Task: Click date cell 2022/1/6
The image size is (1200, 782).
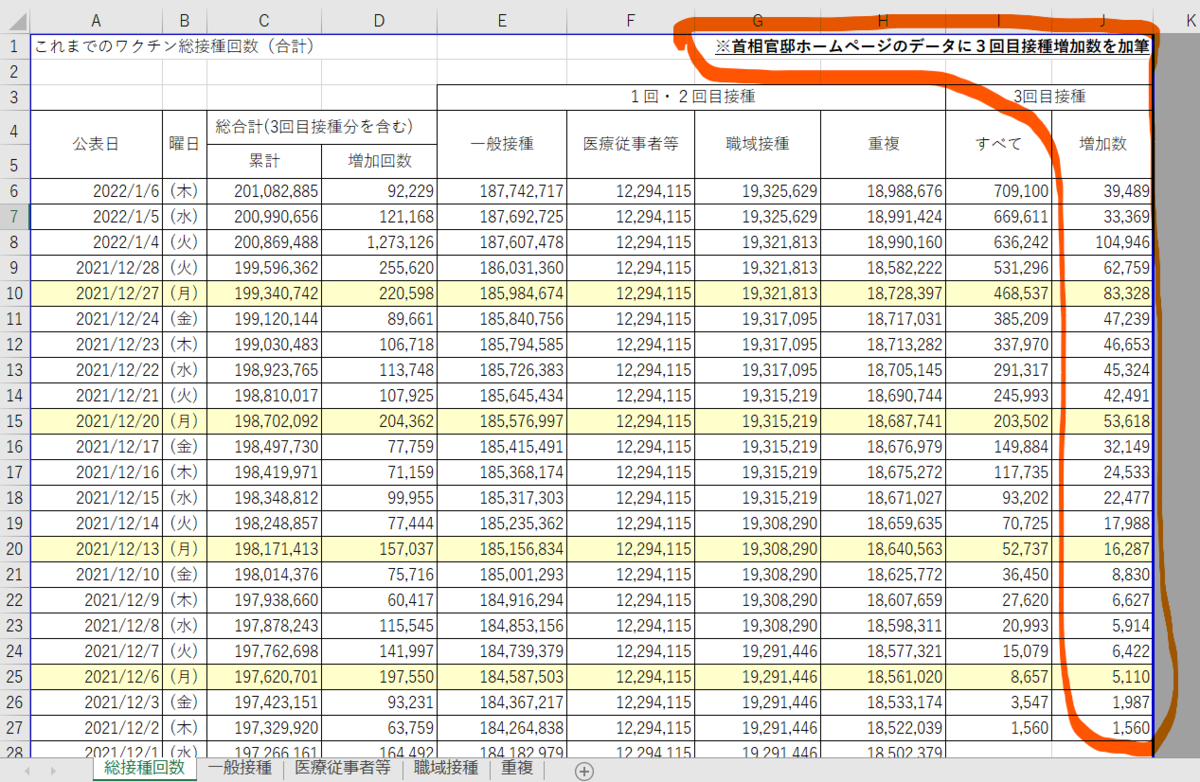Action: point(96,192)
